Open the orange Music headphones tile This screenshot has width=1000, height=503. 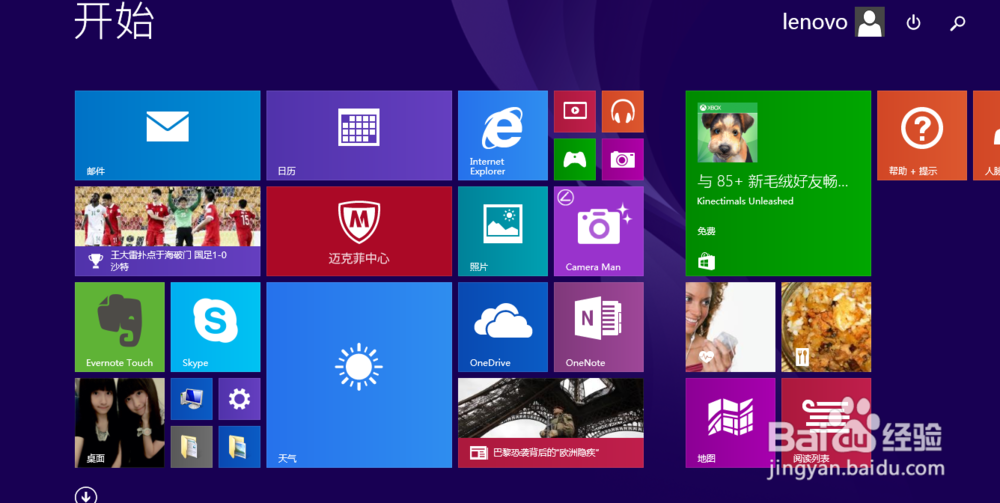pos(622,111)
